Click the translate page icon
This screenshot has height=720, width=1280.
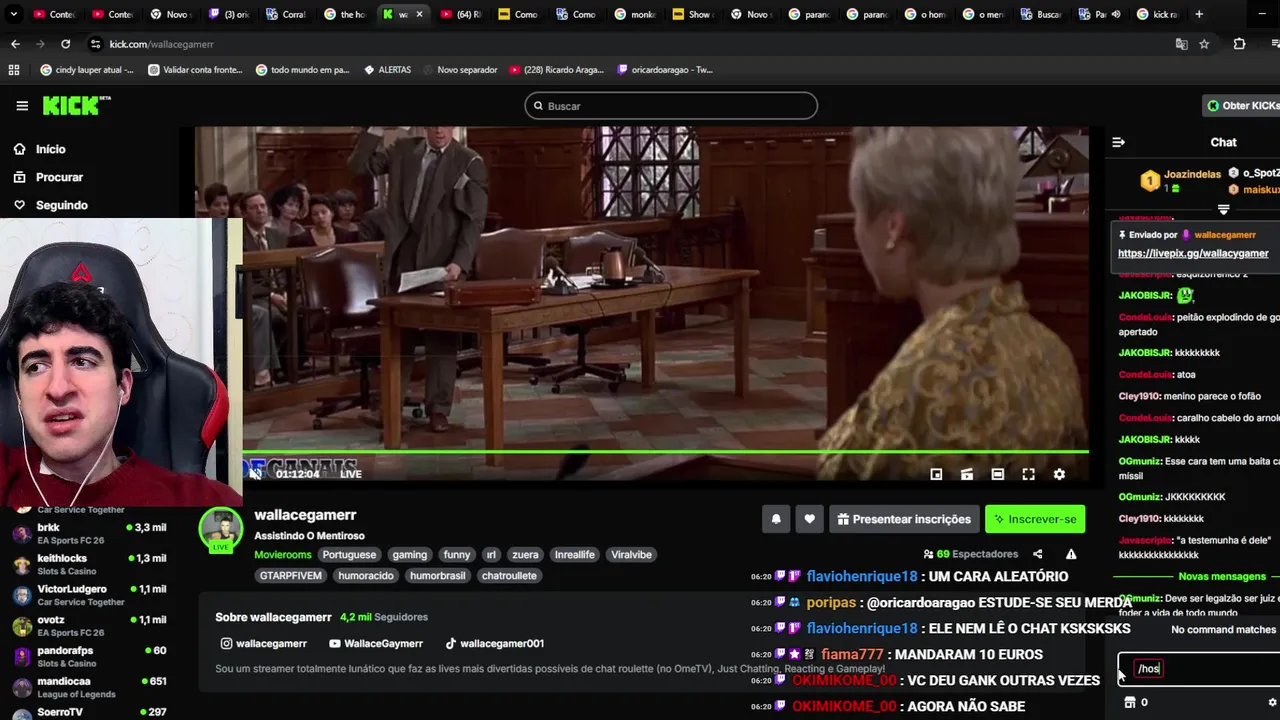pos(1182,44)
